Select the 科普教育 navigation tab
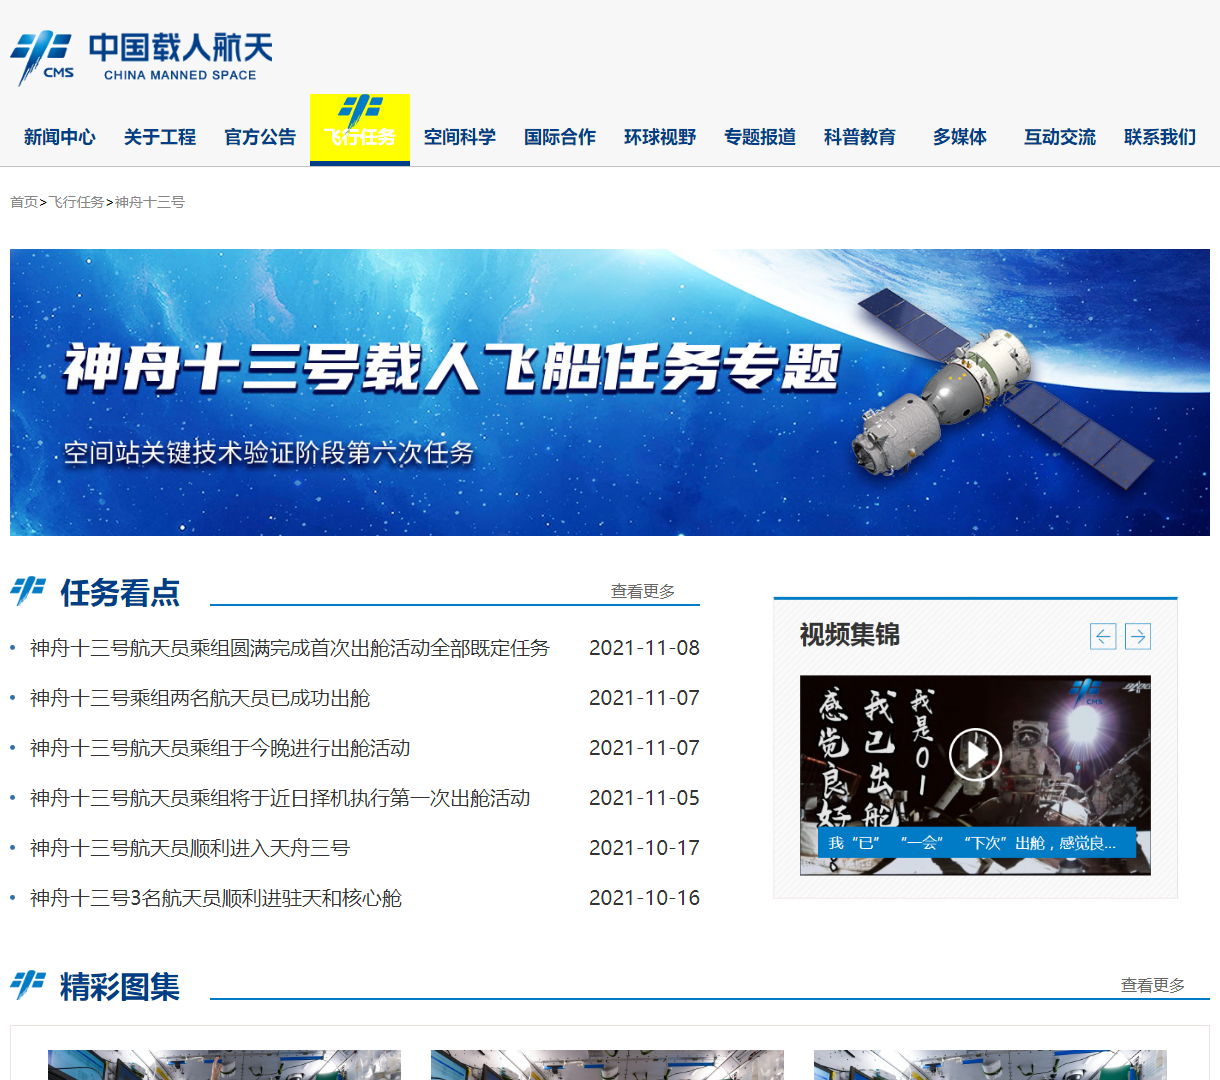Image resolution: width=1220 pixels, height=1080 pixels. [x=860, y=137]
